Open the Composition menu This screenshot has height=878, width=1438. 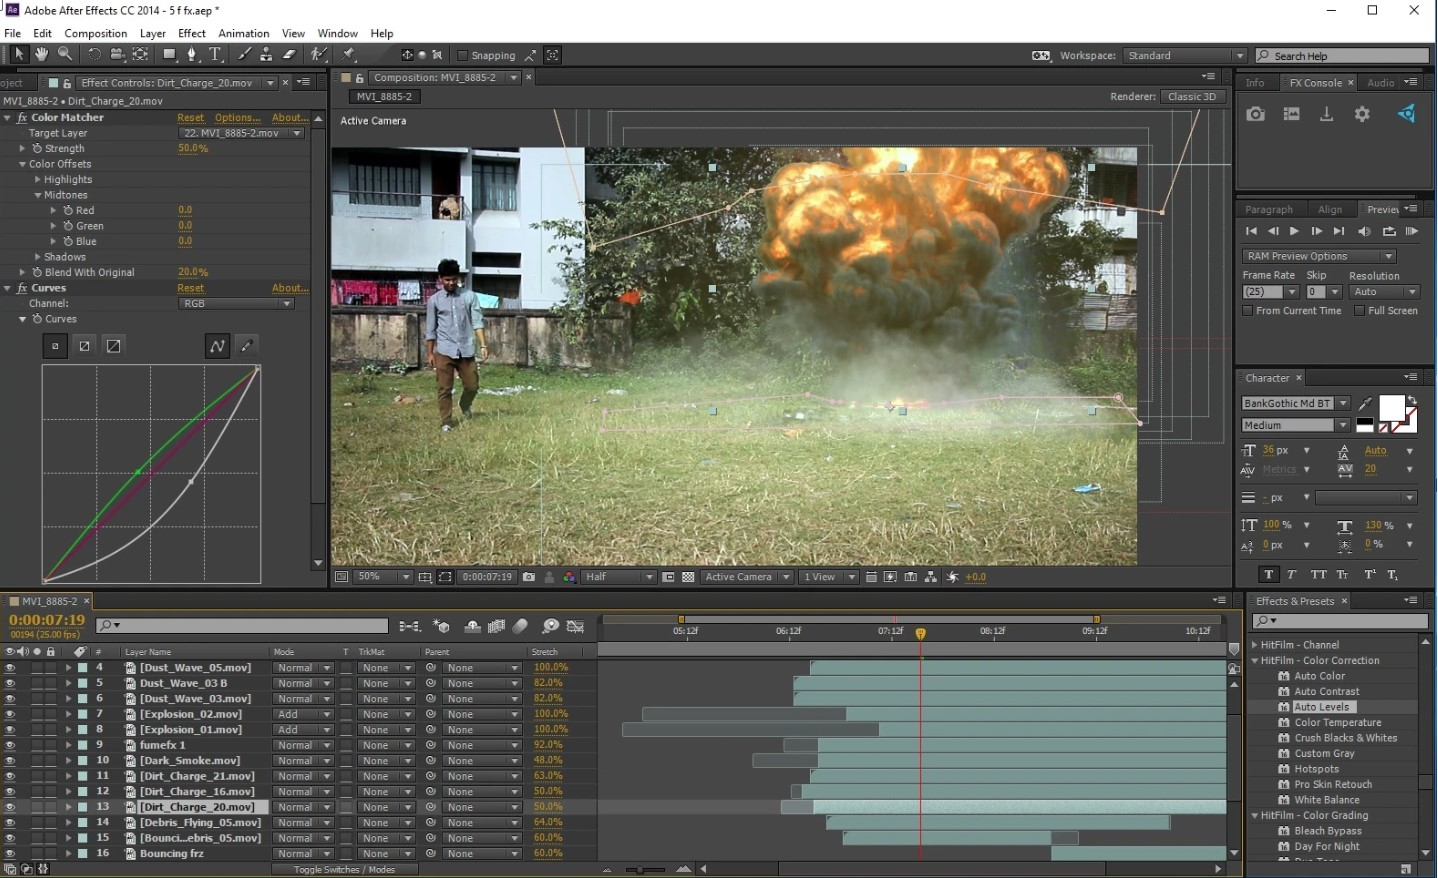(95, 33)
